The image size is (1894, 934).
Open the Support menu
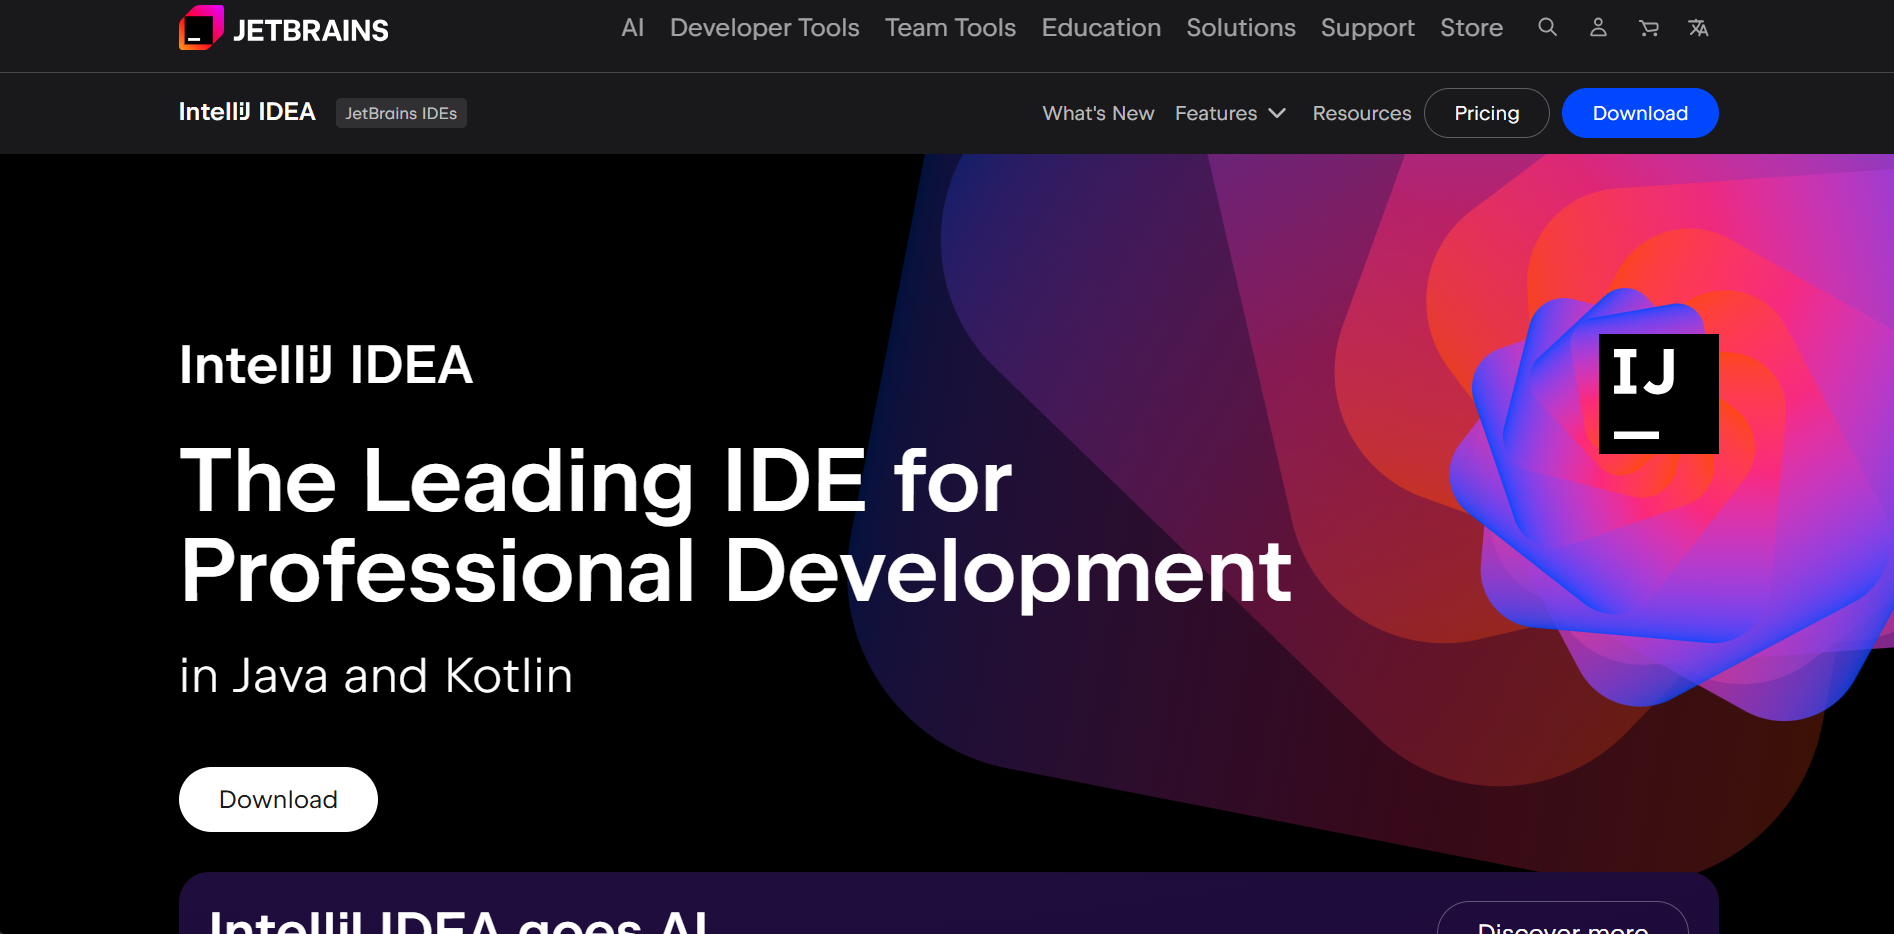coord(1367,28)
